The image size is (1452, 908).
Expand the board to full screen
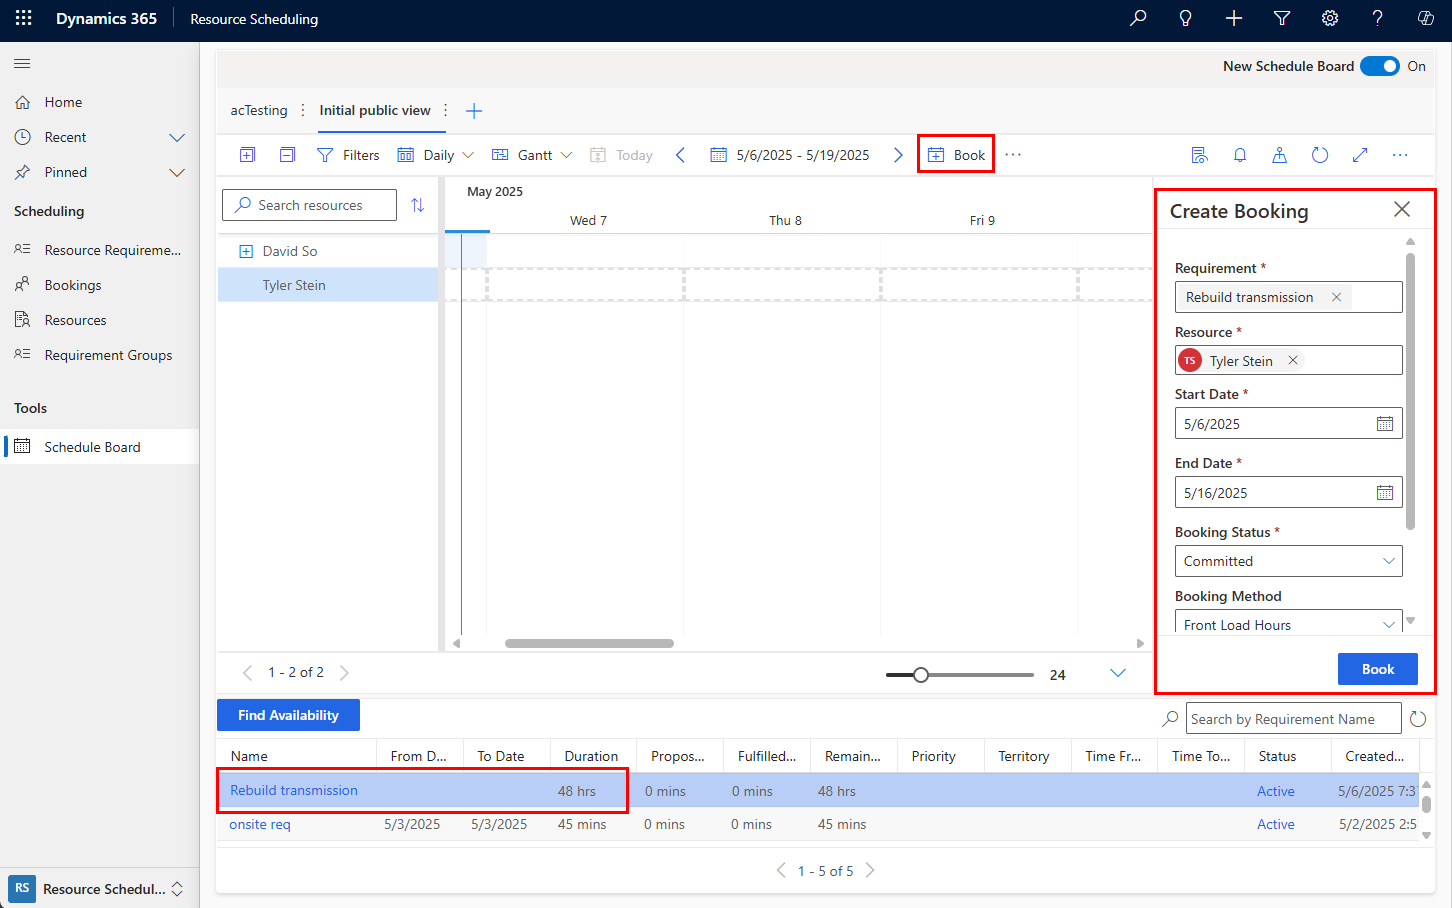point(1360,154)
